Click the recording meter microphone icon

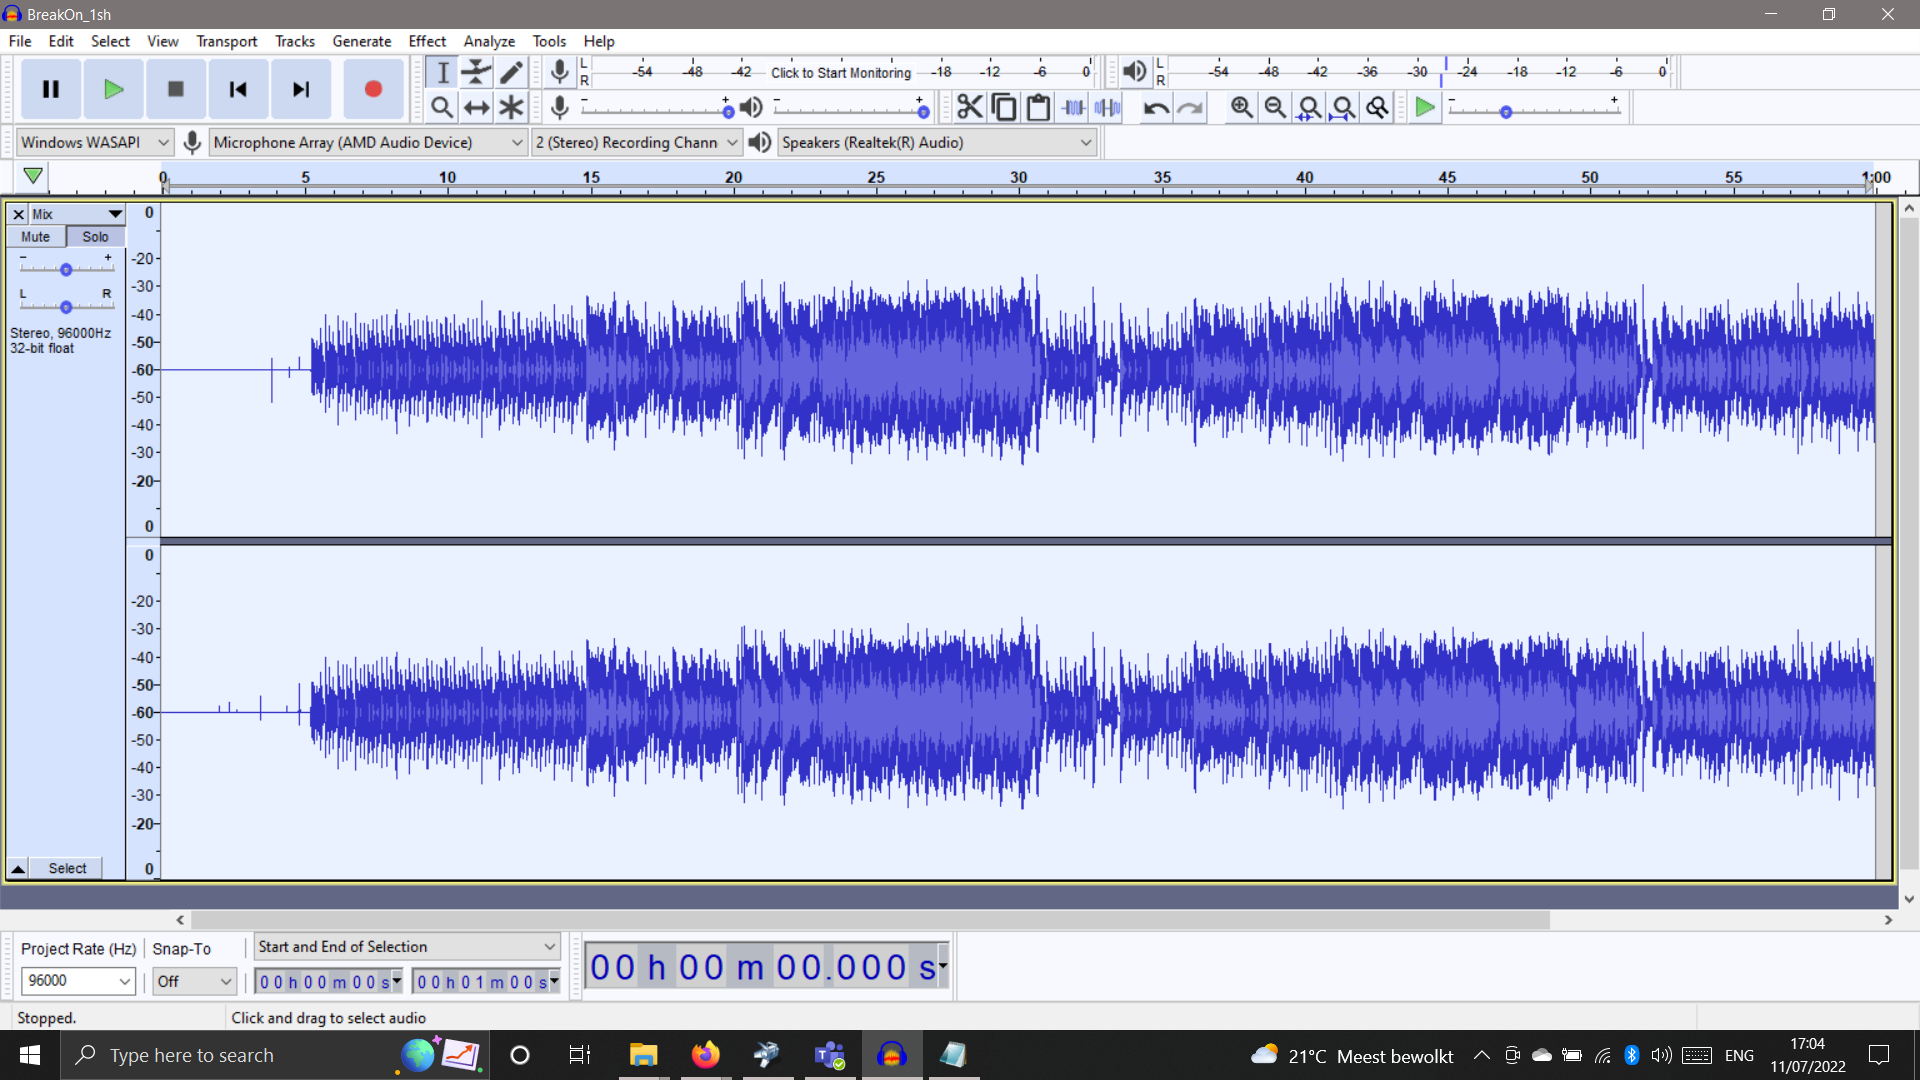coord(560,71)
